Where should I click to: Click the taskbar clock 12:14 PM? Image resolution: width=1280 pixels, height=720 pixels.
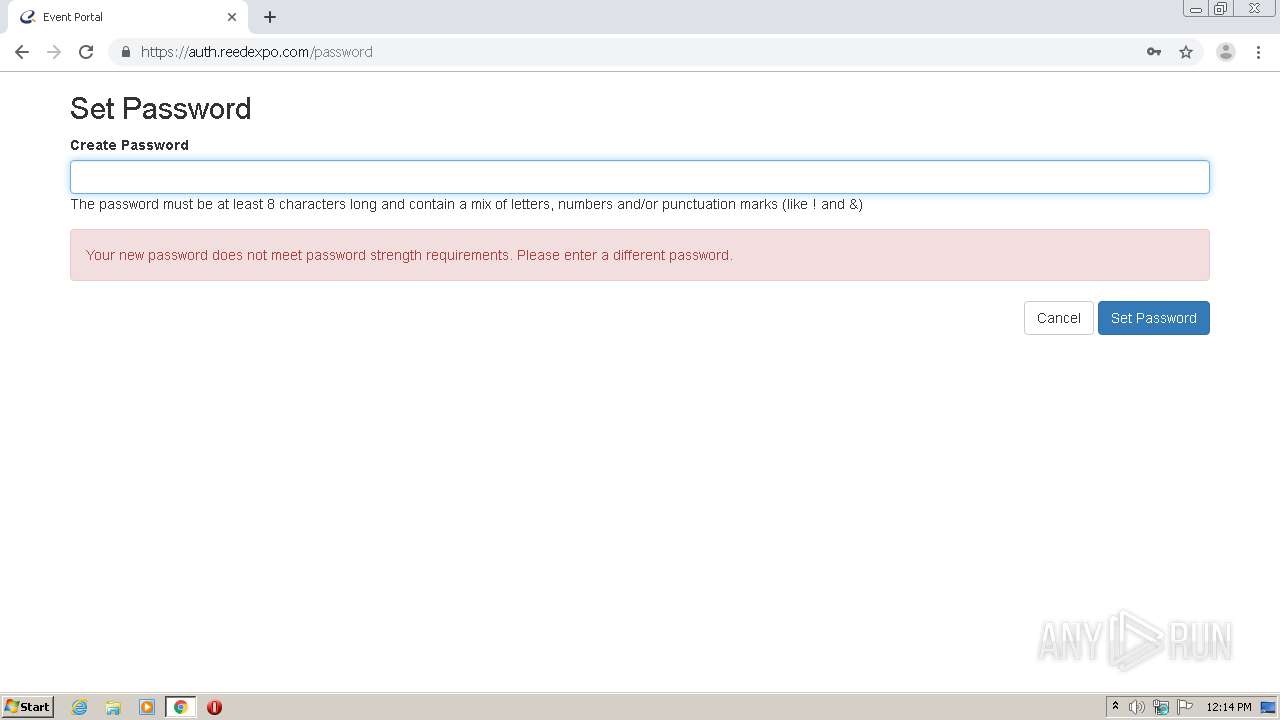pyautogui.click(x=1229, y=707)
